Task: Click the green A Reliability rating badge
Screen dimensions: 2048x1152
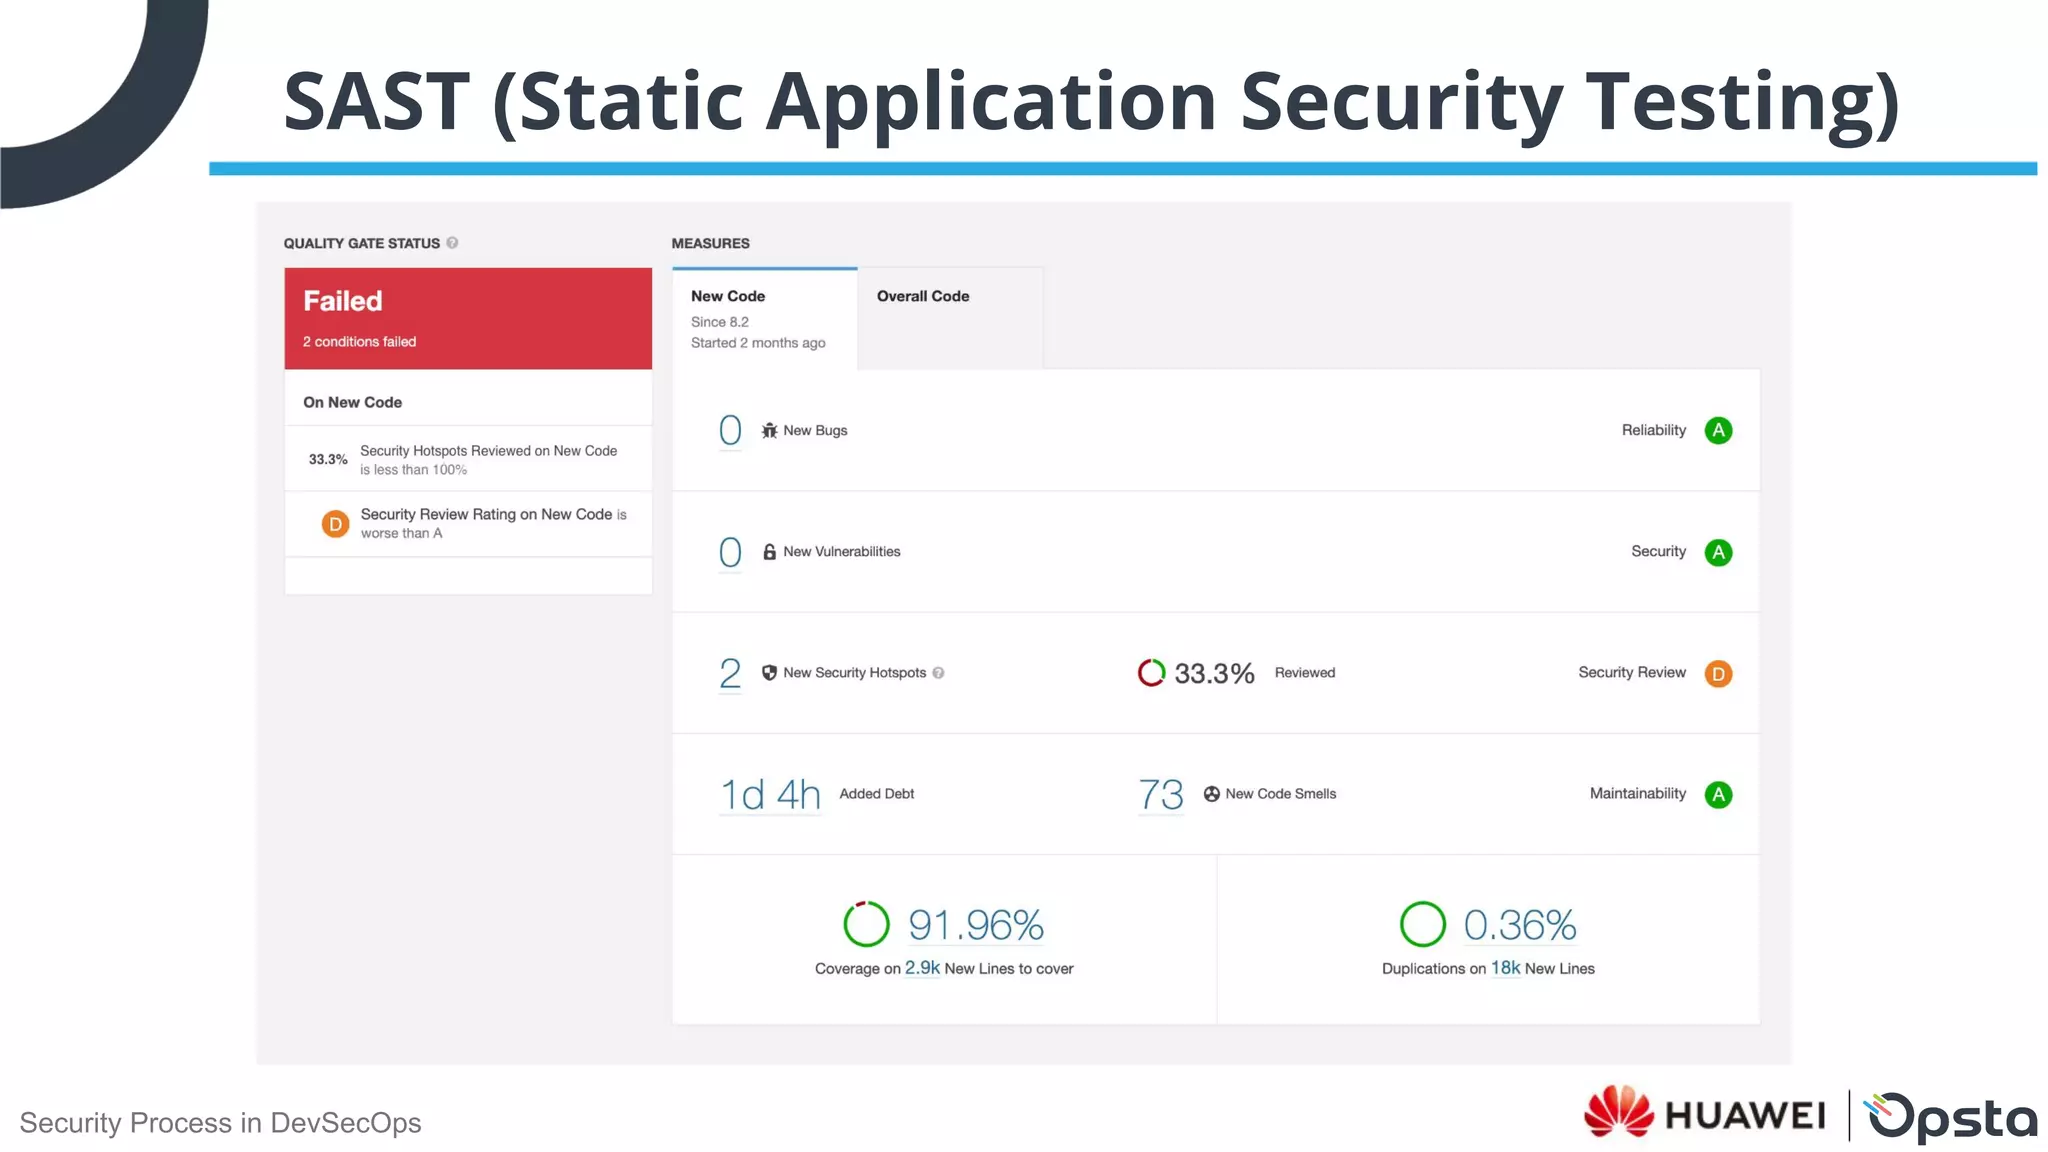Action: (x=1718, y=431)
